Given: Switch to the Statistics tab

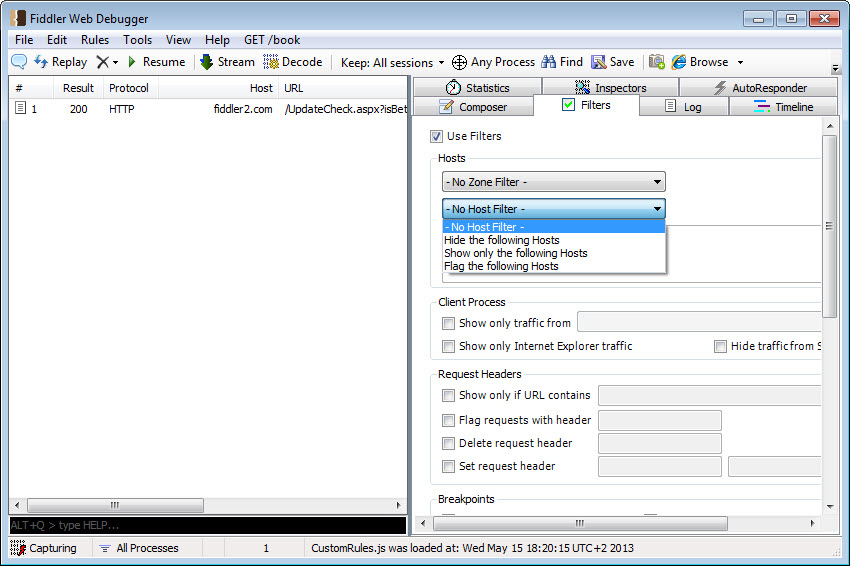Looking at the screenshot, I should tap(478, 87).
